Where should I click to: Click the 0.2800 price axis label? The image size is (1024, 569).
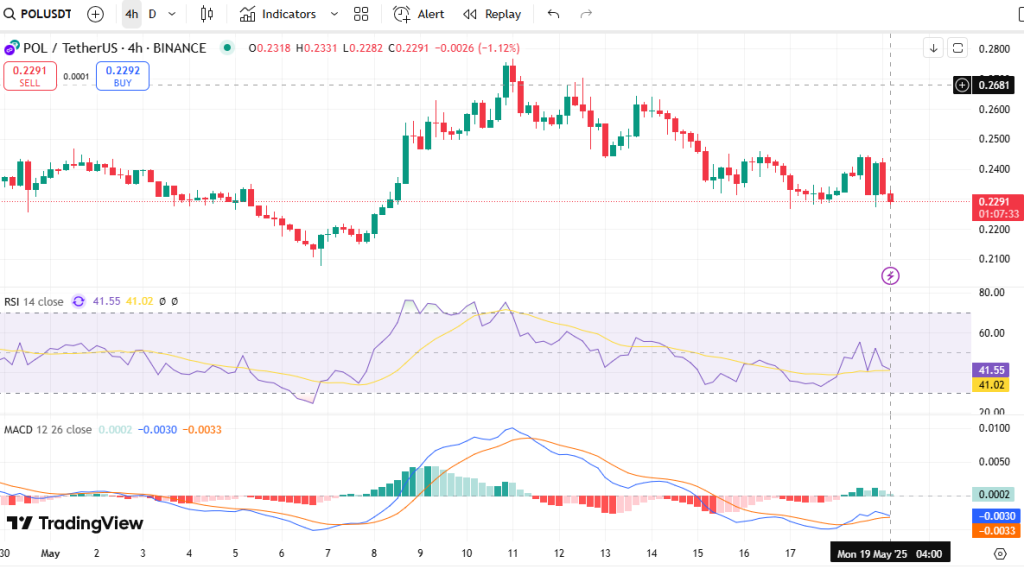(994, 49)
